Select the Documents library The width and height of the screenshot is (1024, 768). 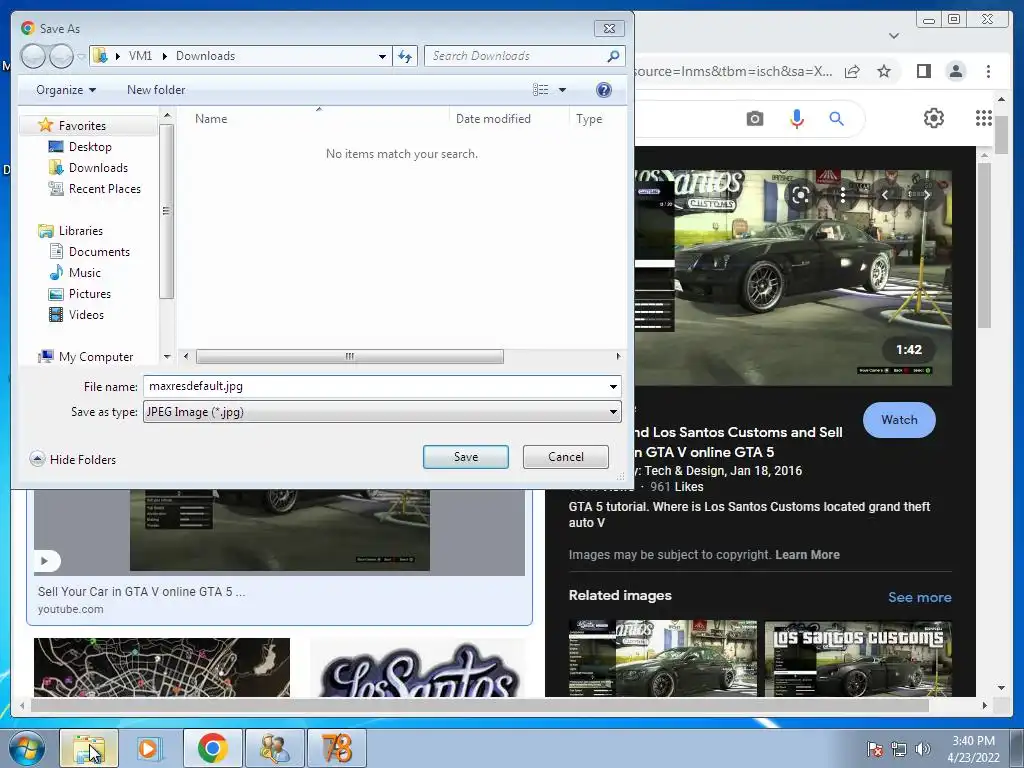[x=99, y=251]
